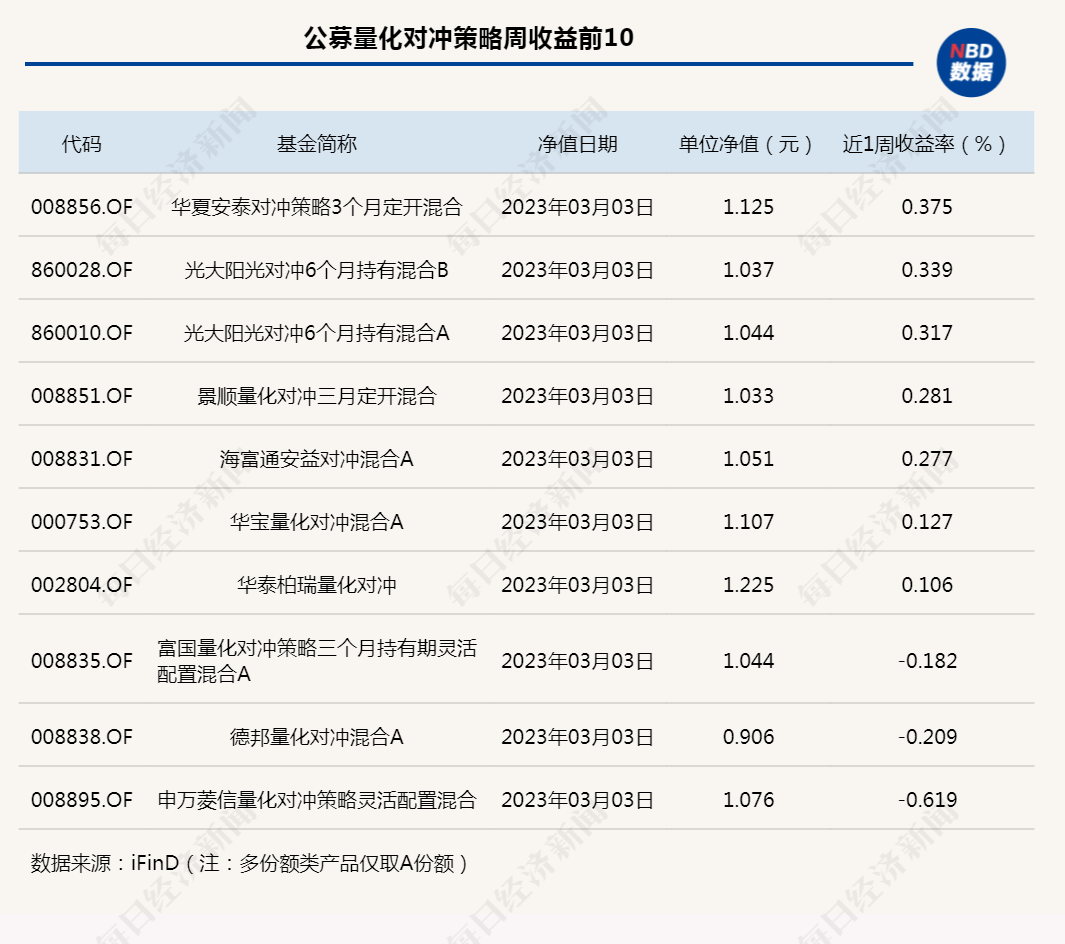Click the date in the 002804.OF row
Image resolution: width=1065 pixels, height=944 pixels.
(577, 585)
